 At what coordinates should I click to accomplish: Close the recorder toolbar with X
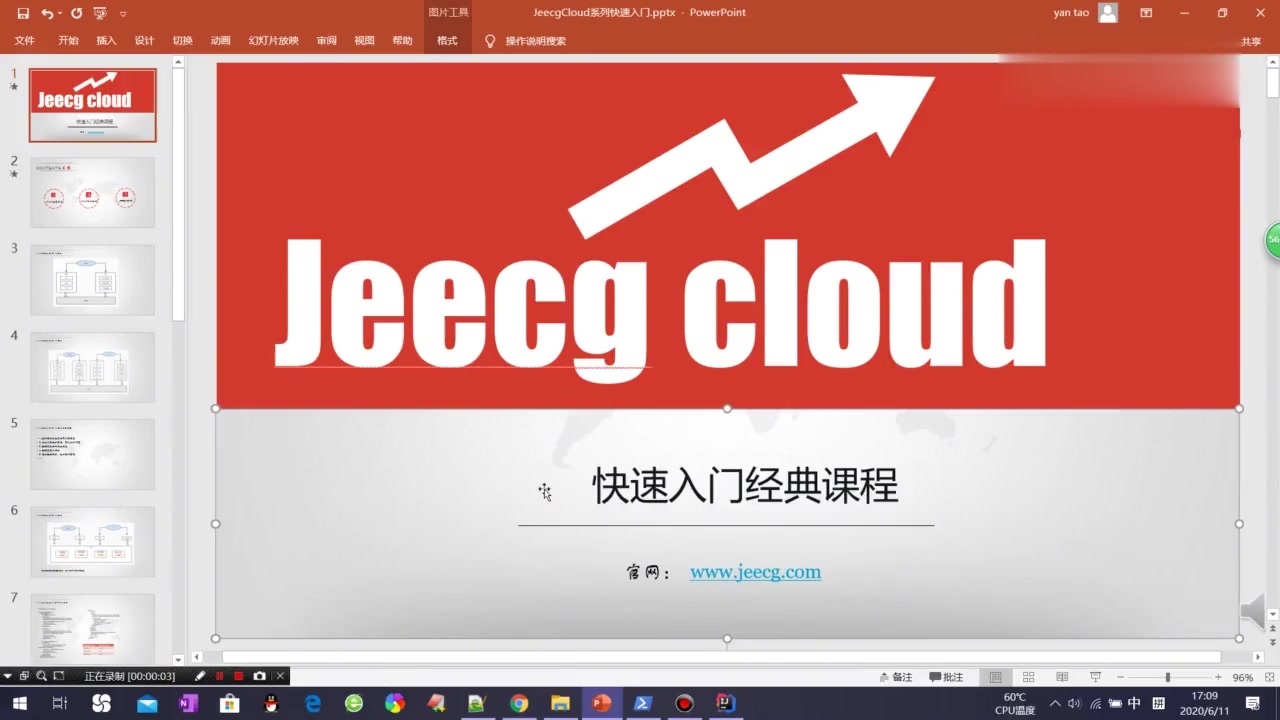point(280,676)
